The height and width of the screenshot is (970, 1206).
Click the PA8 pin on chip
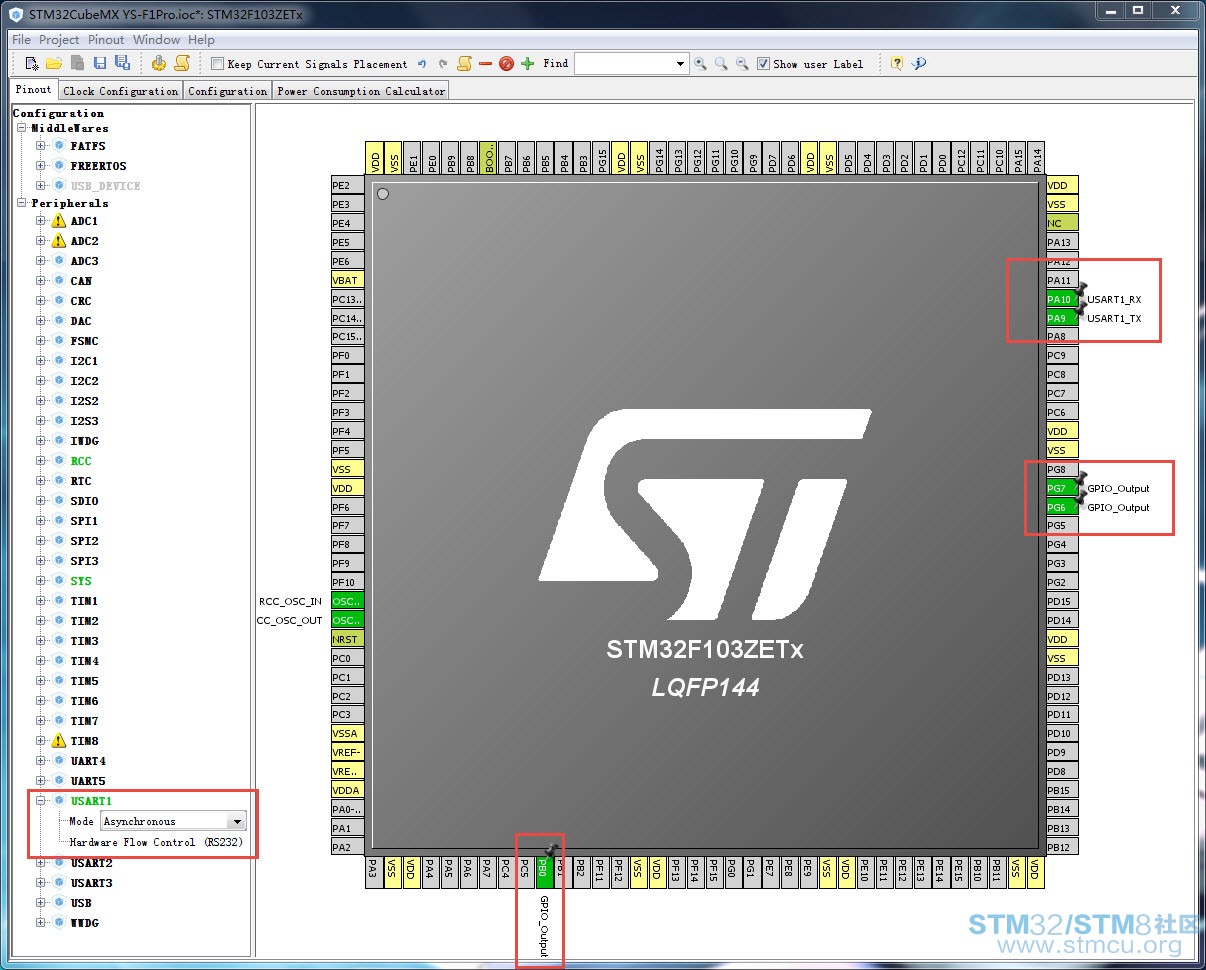click(x=1062, y=337)
